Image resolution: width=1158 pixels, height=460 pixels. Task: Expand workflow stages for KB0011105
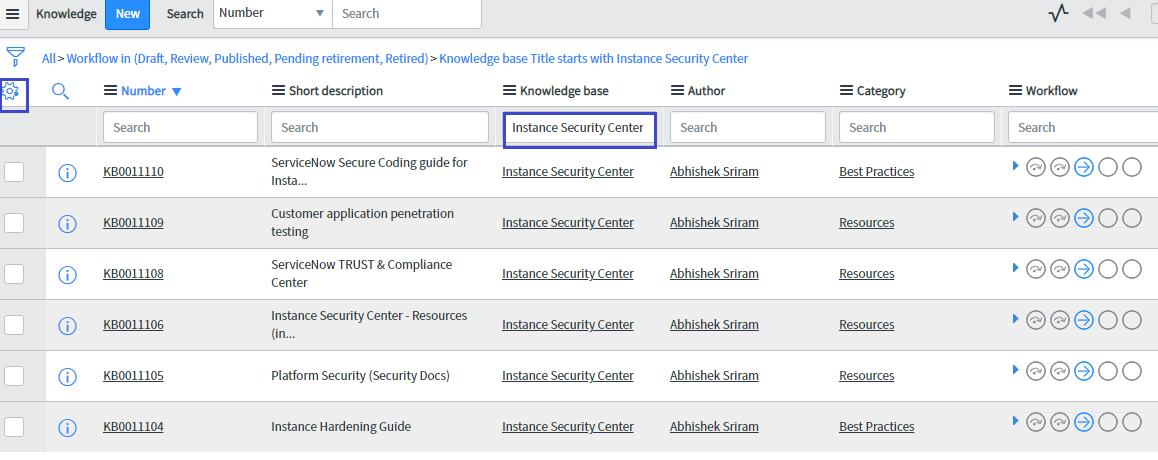(x=1015, y=369)
